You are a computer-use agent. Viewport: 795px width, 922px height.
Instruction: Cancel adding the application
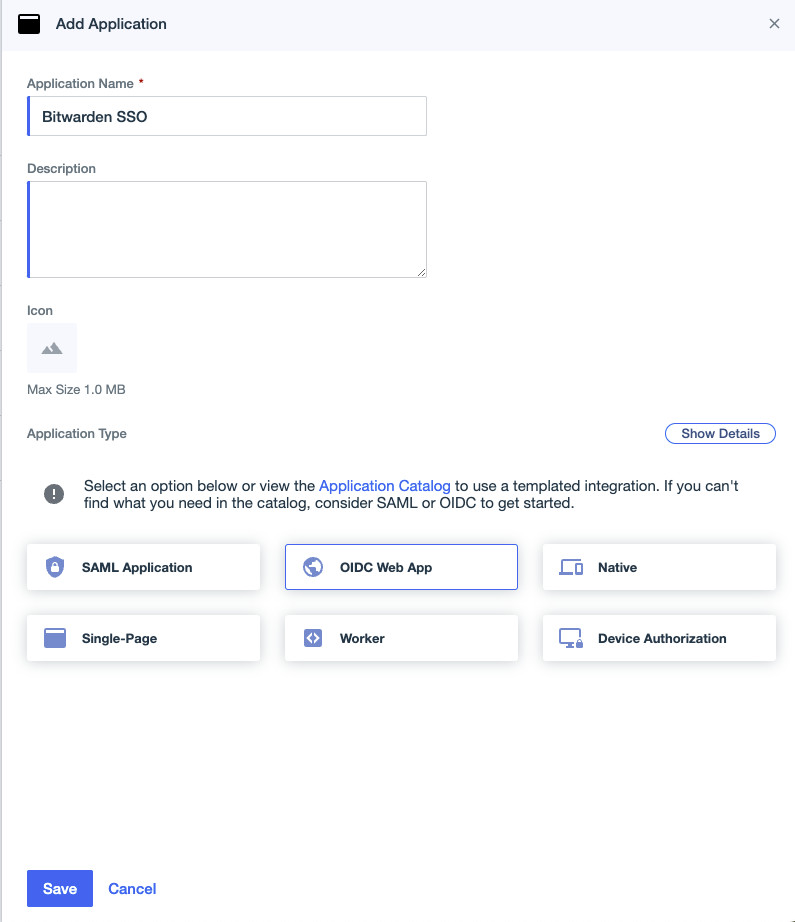pyautogui.click(x=132, y=889)
